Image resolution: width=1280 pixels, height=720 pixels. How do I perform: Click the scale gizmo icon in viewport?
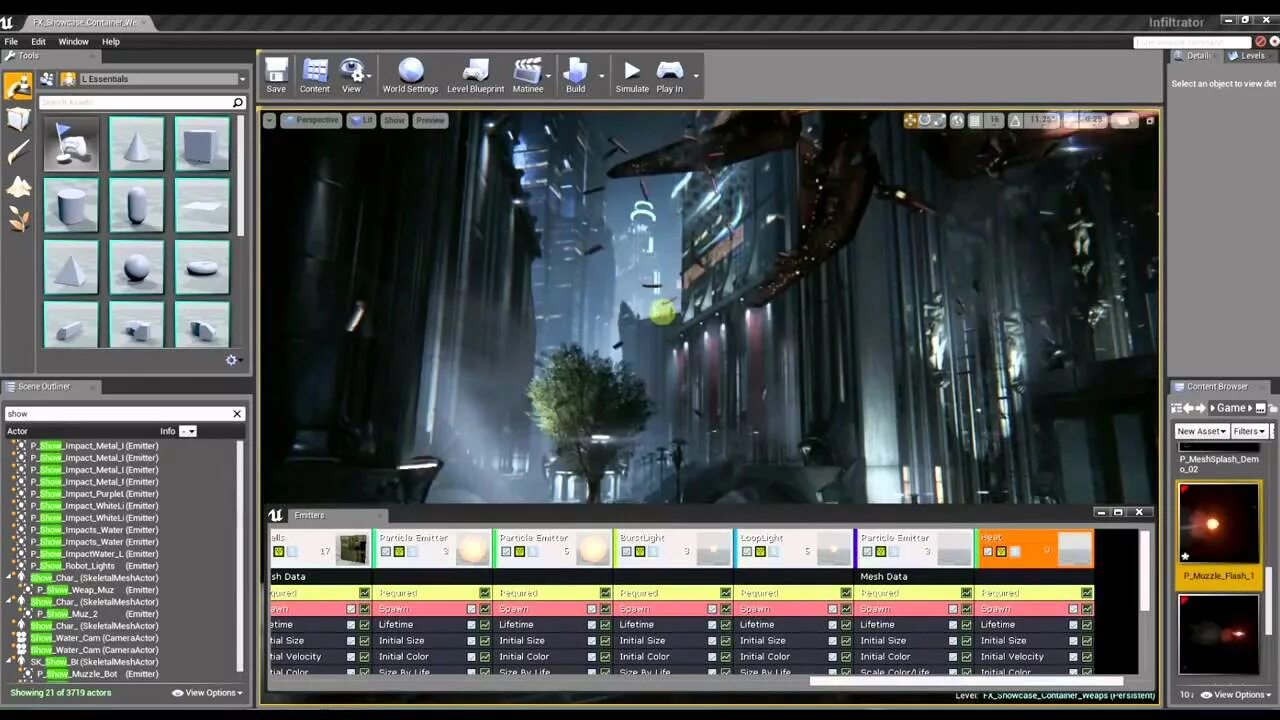[x=940, y=120]
